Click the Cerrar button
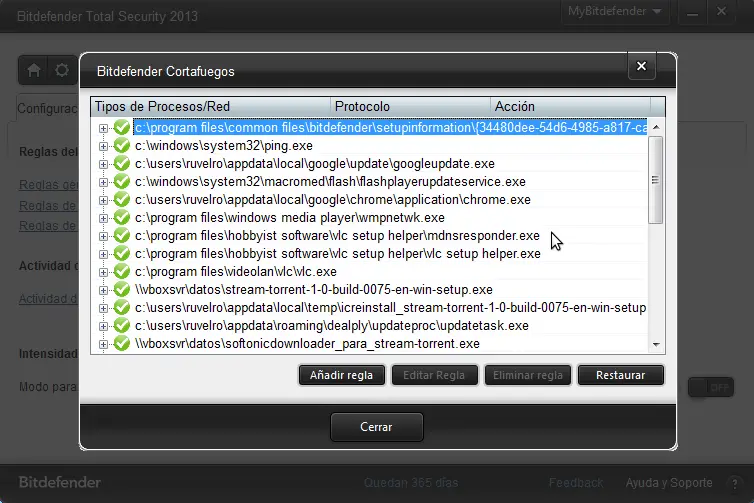 377,427
